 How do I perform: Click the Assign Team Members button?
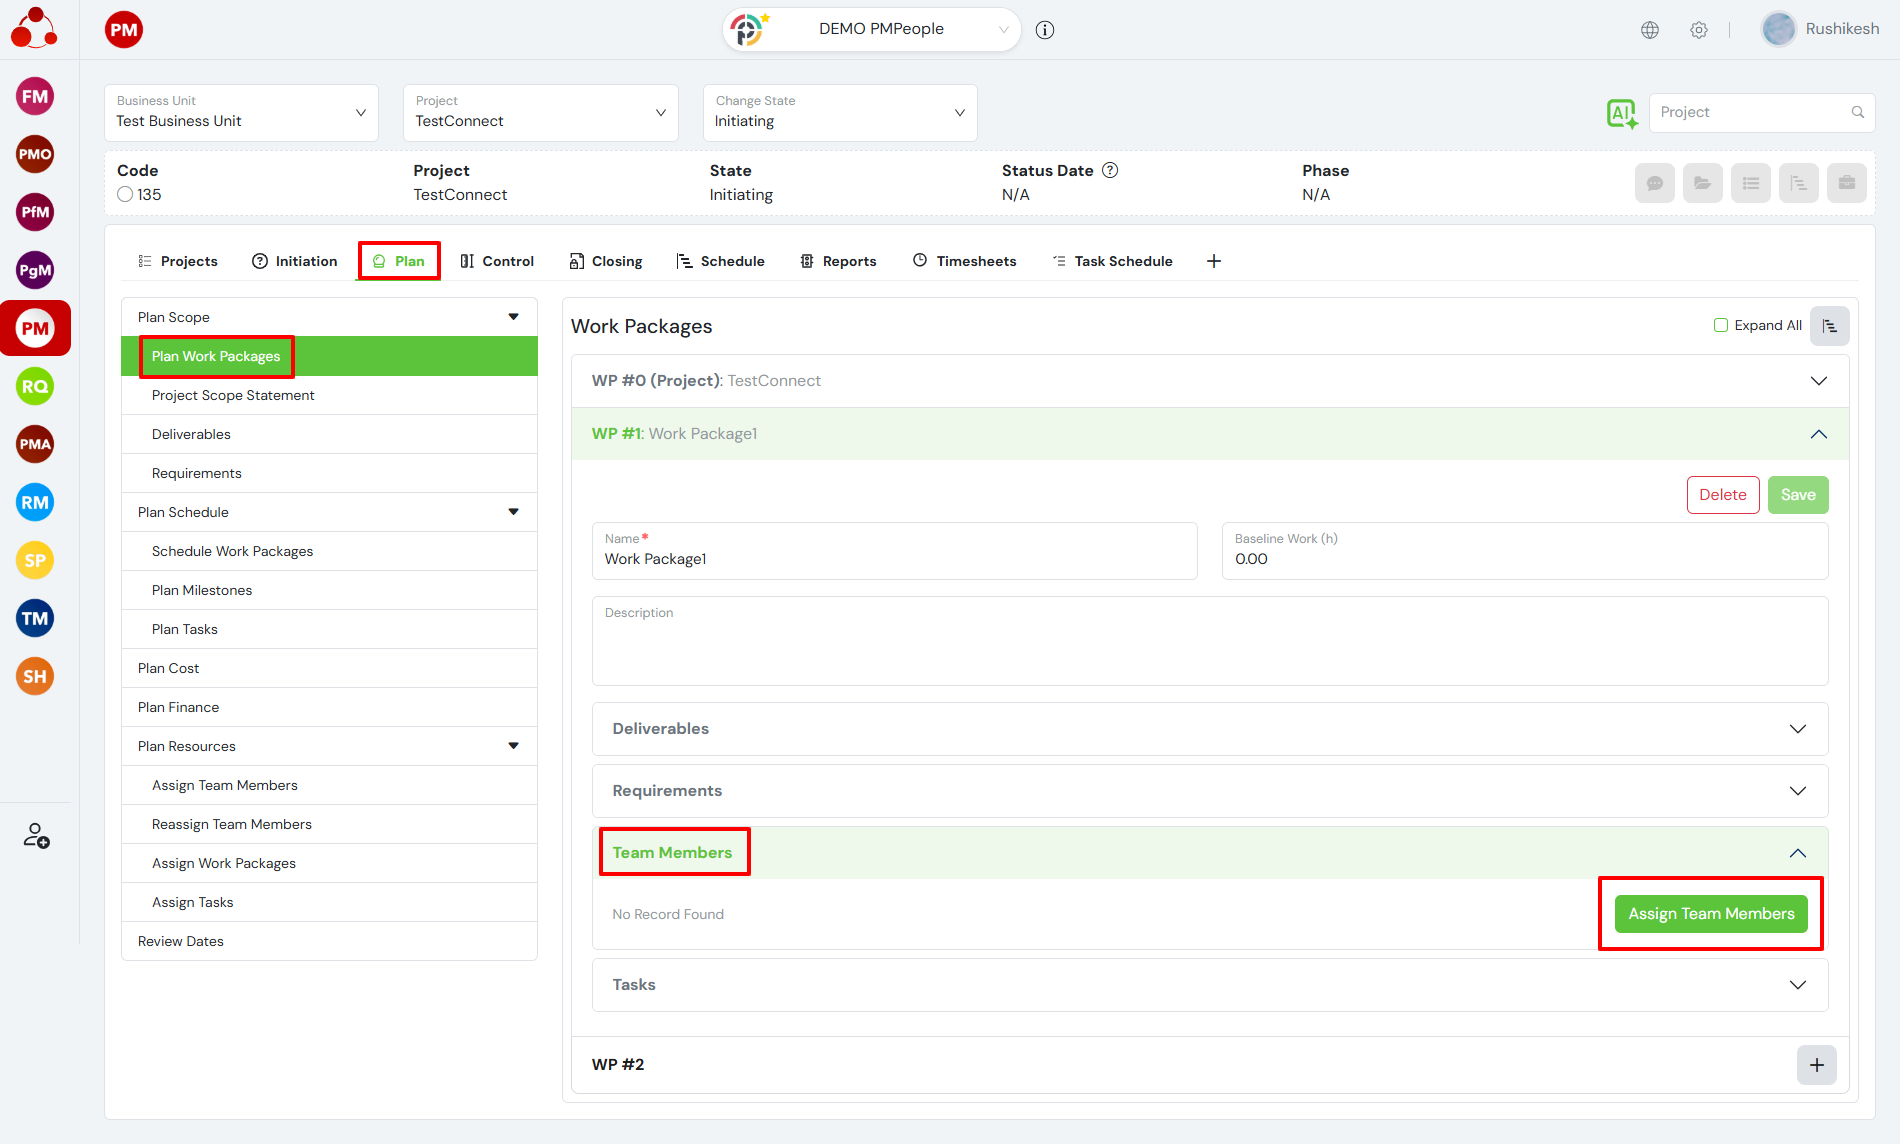point(1710,914)
